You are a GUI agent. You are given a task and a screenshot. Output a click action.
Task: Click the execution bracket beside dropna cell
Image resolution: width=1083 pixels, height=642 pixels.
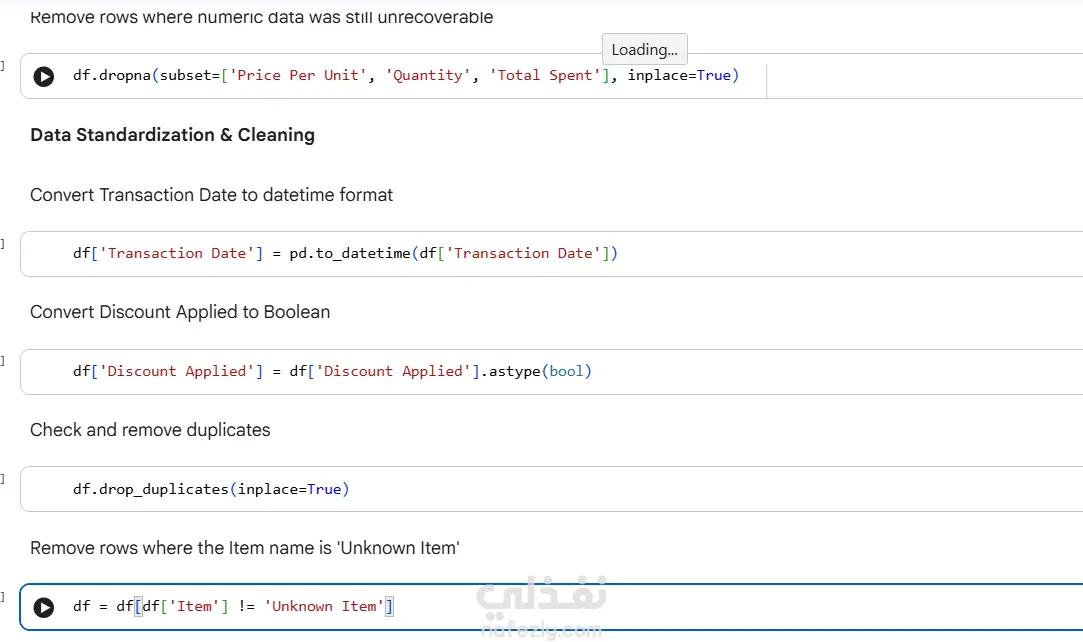3,66
